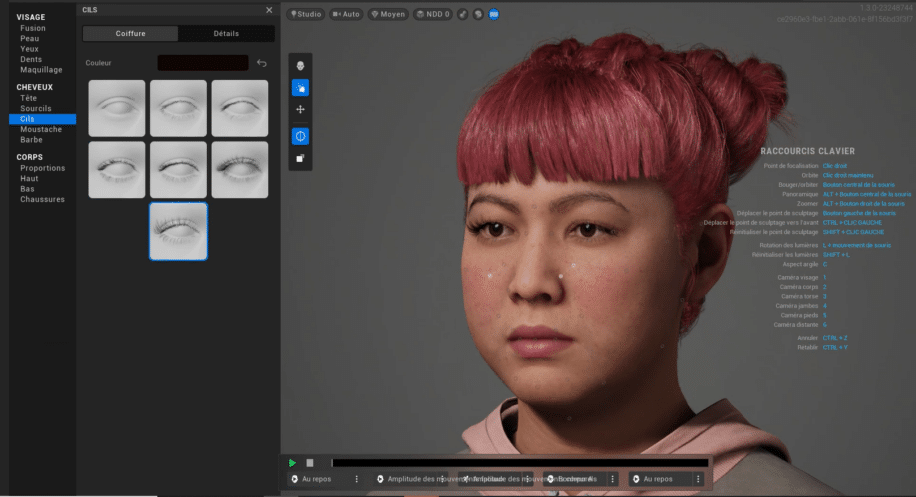Open the NDD 0 level-of-detail dropdown

click(433, 14)
